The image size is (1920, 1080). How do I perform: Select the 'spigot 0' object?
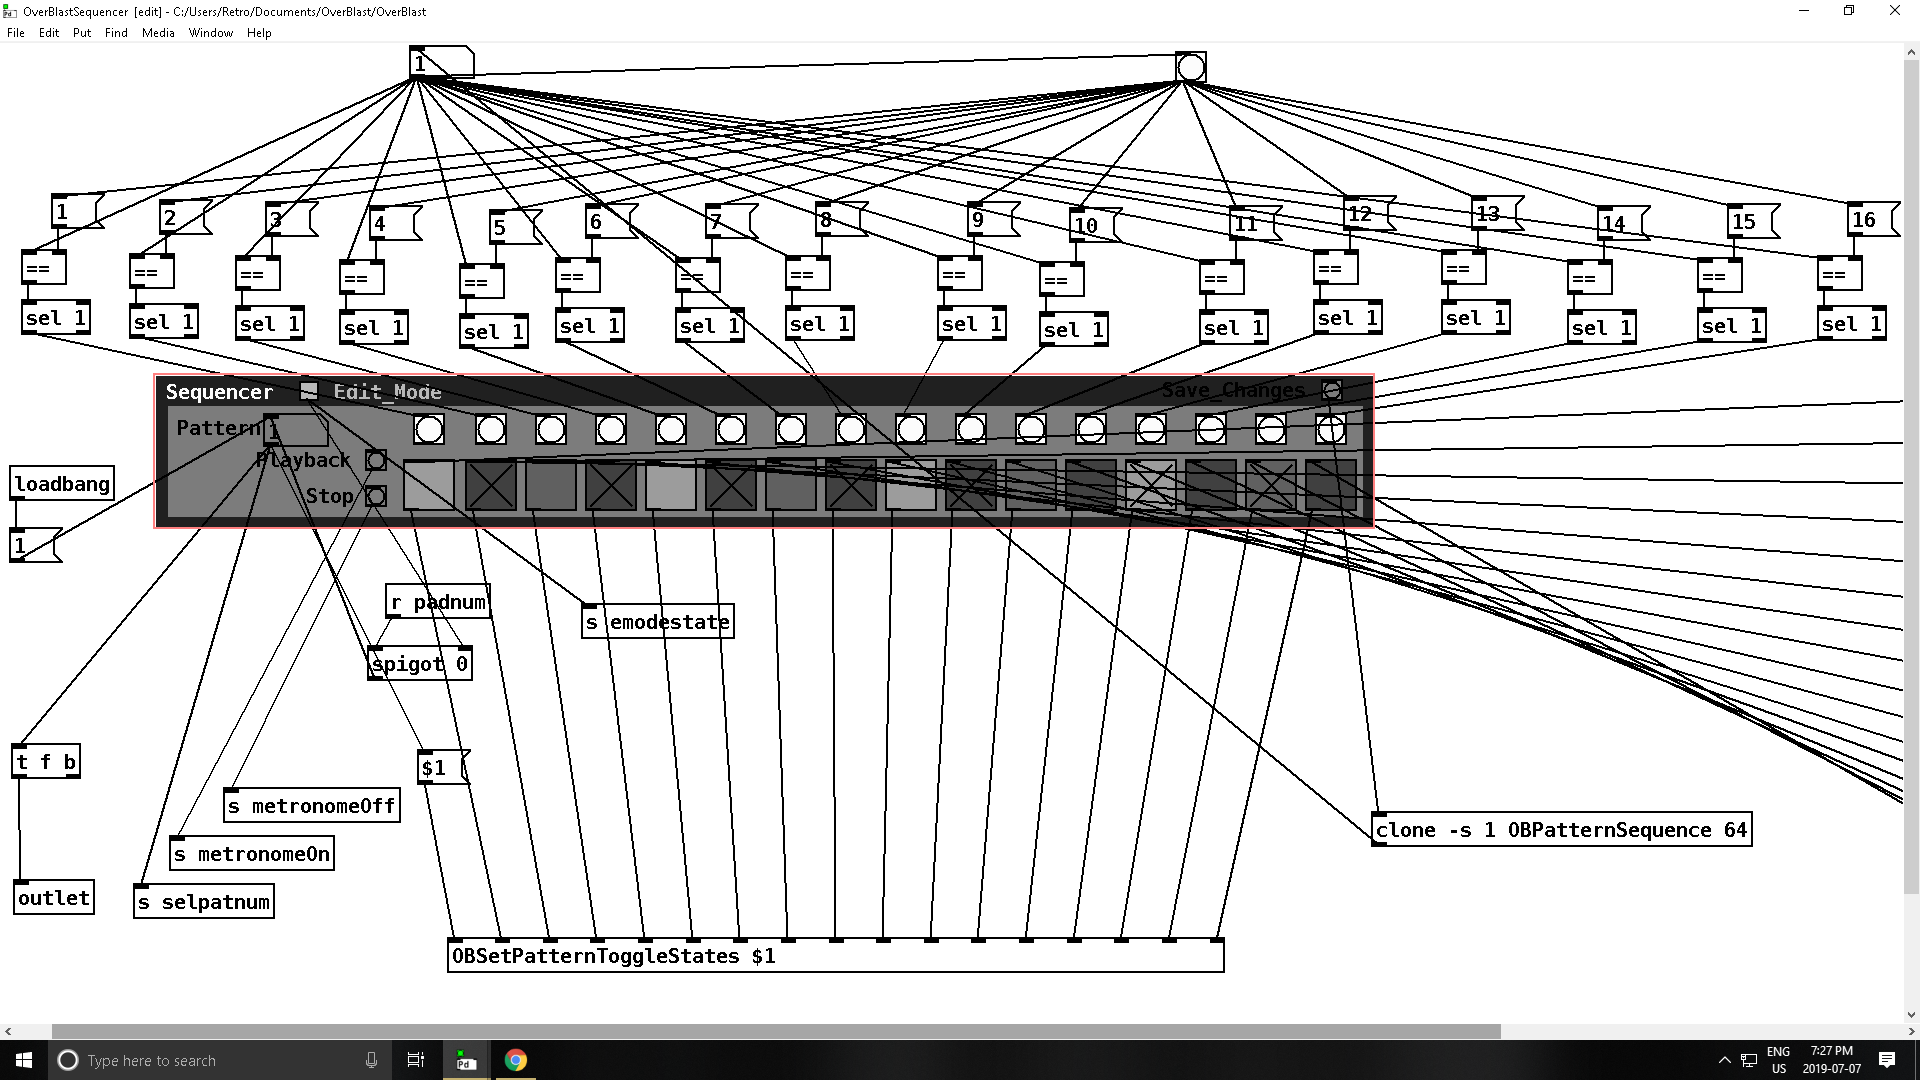(420, 664)
